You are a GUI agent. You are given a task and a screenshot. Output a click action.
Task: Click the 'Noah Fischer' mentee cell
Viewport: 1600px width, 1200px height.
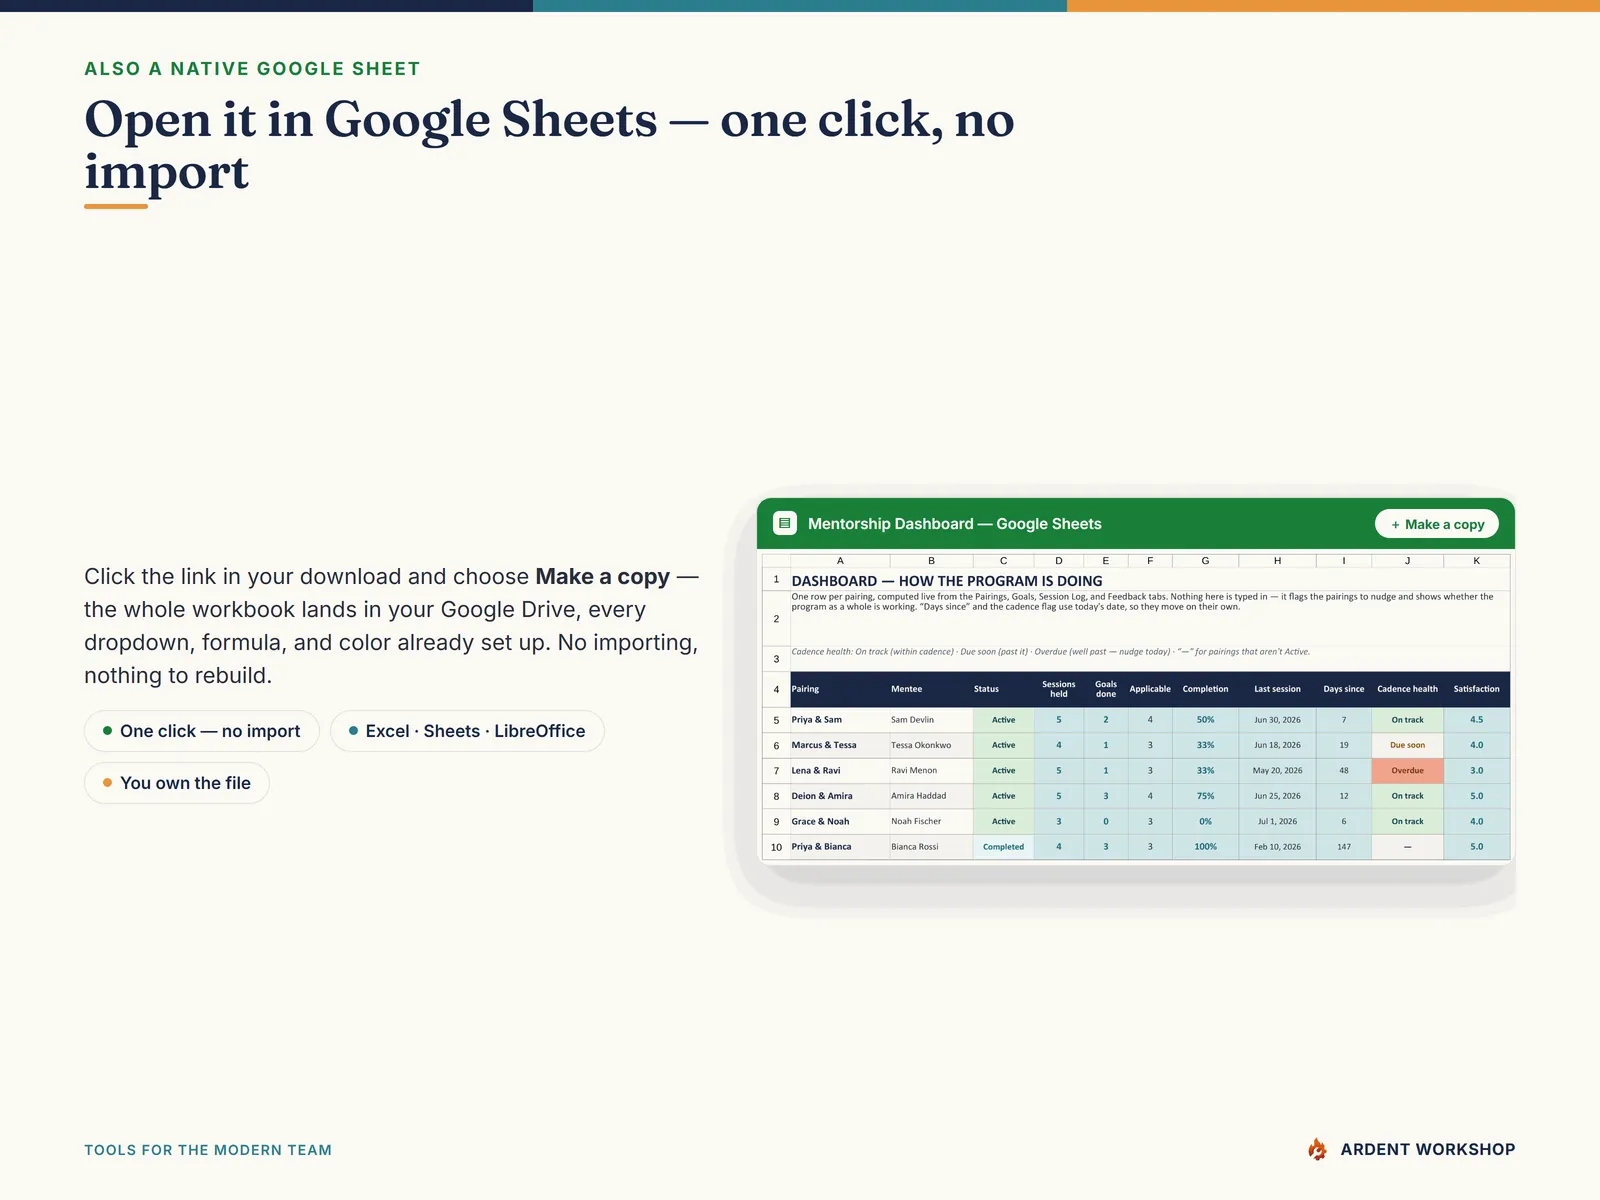931,822
